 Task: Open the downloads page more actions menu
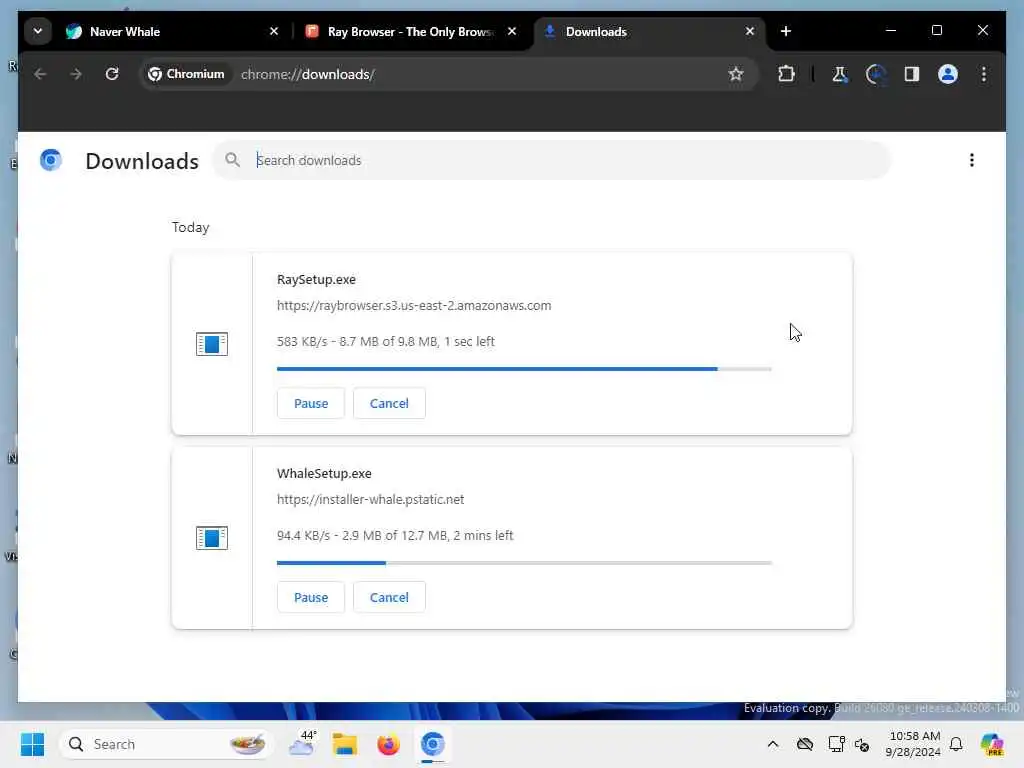pyautogui.click(x=971, y=160)
